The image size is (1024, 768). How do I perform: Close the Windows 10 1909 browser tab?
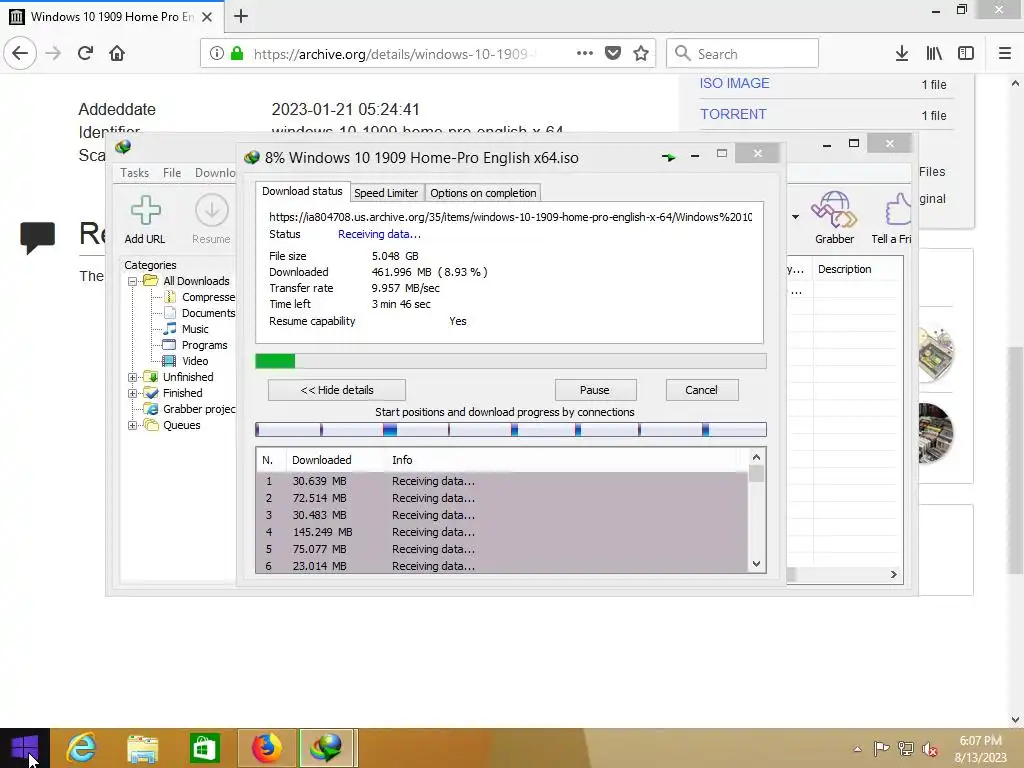207,17
